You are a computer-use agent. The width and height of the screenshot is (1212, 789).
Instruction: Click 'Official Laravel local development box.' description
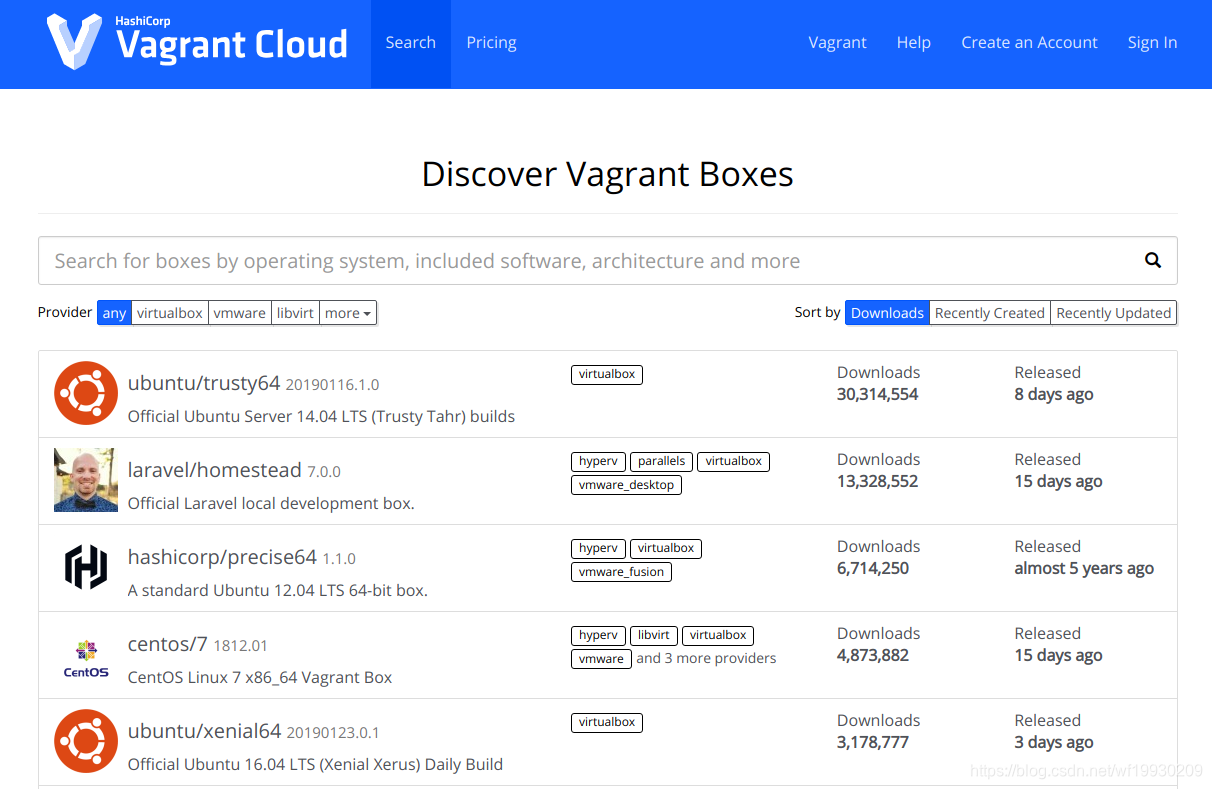pos(271,503)
